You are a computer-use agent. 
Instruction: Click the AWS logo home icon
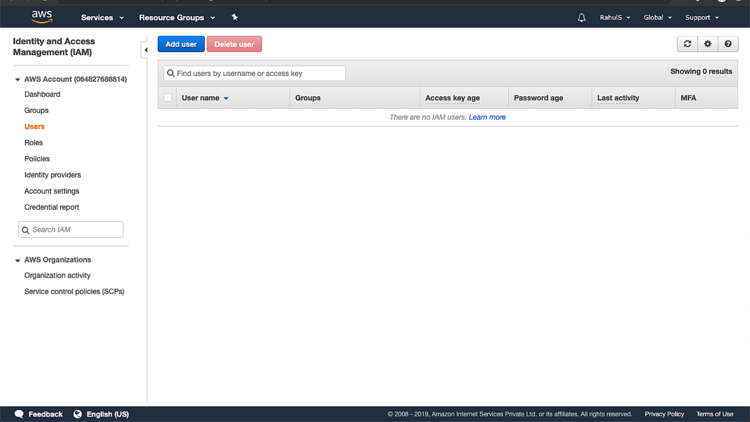(x=41, y=17)
